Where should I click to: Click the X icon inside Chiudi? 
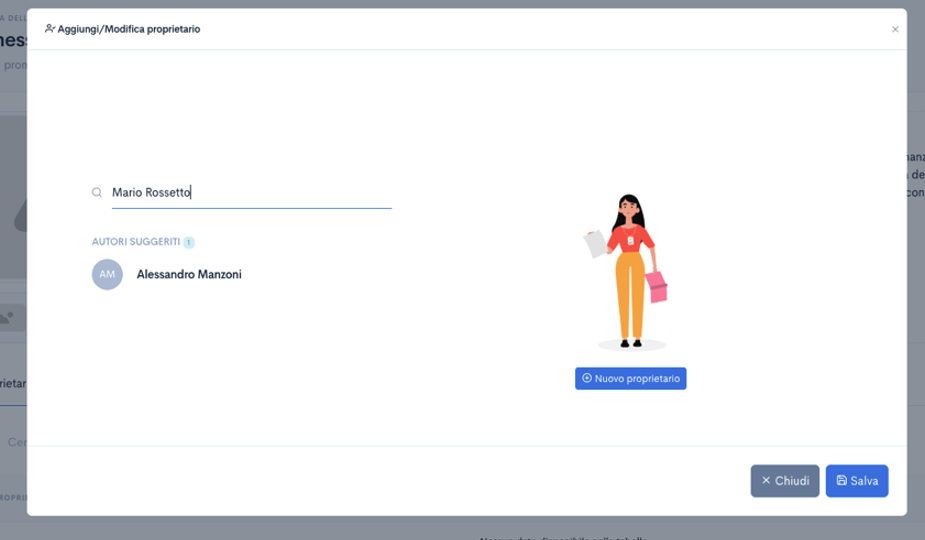point(766,481)
